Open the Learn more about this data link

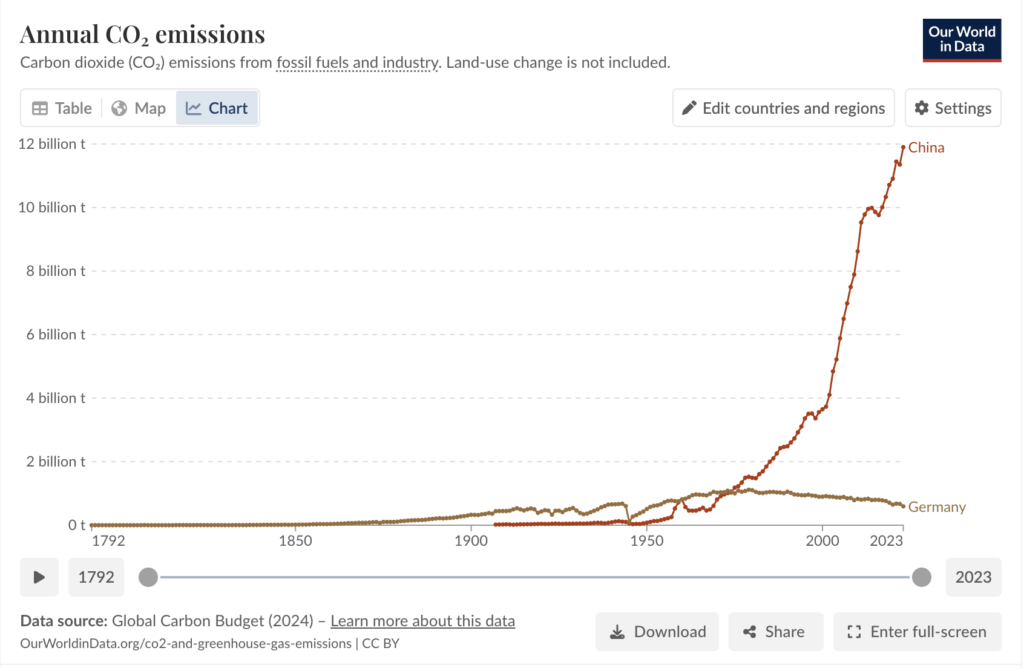point(422,621)
